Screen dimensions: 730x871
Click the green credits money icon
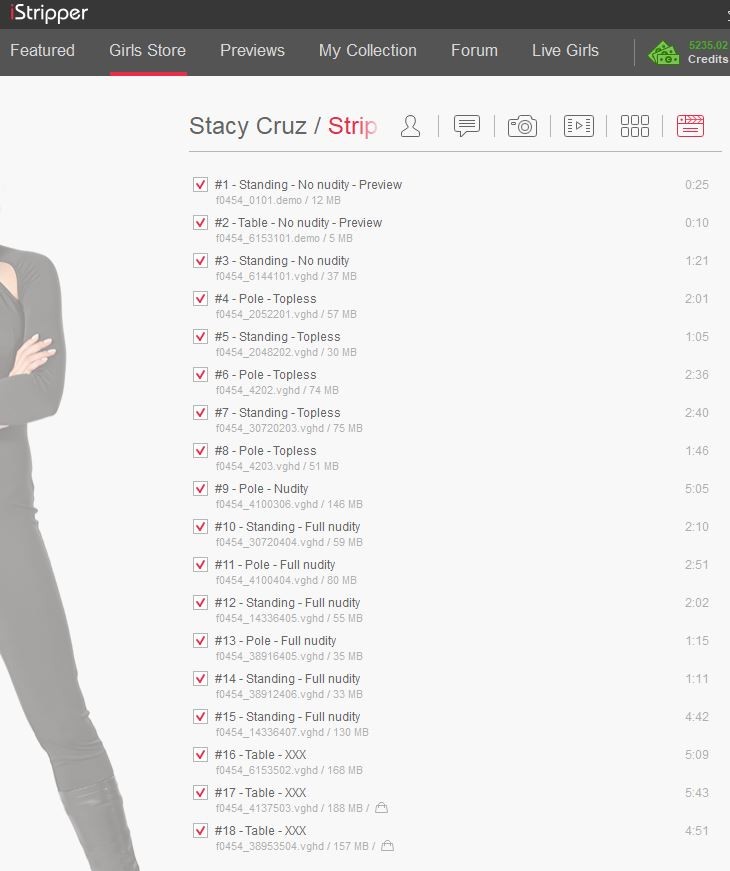663,53
